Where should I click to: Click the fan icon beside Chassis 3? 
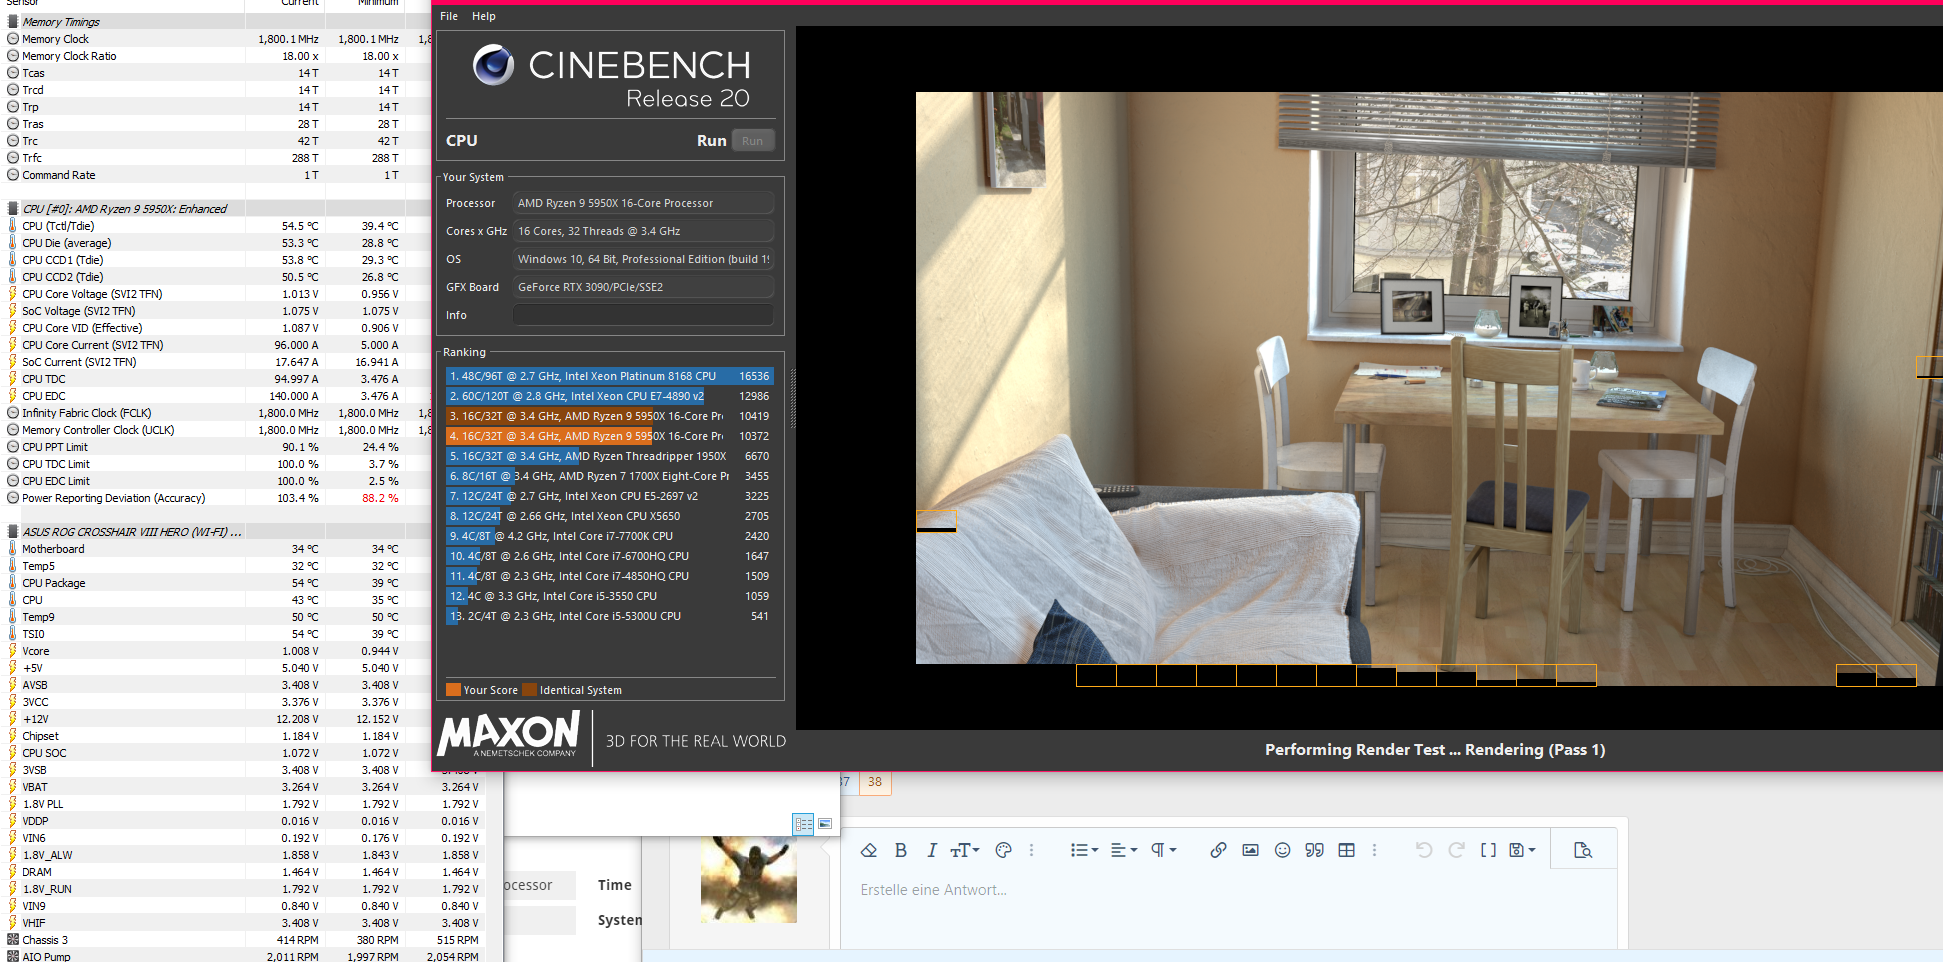[13, 940]
